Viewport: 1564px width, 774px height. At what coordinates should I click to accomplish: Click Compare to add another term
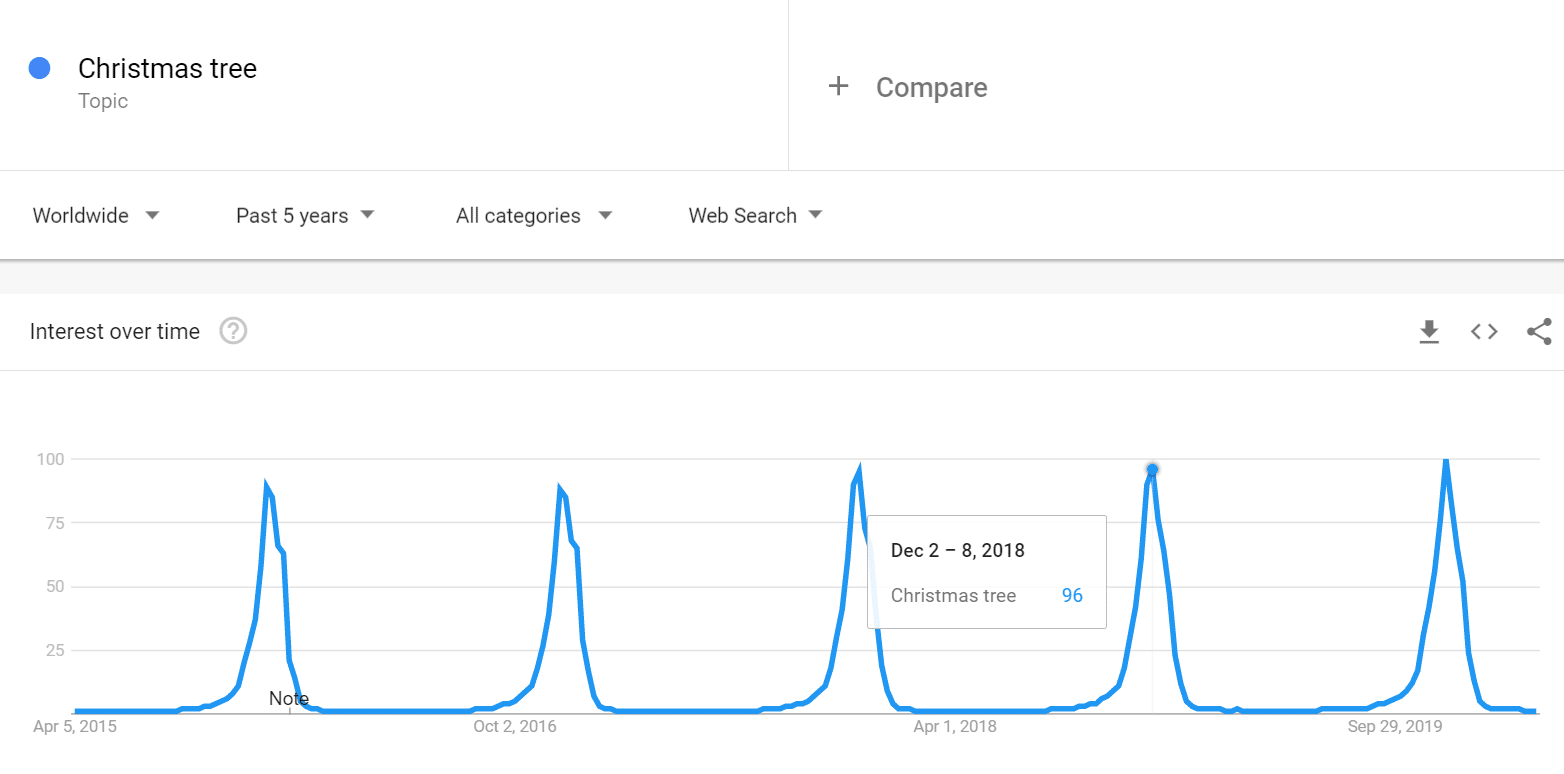pos(931,88)
